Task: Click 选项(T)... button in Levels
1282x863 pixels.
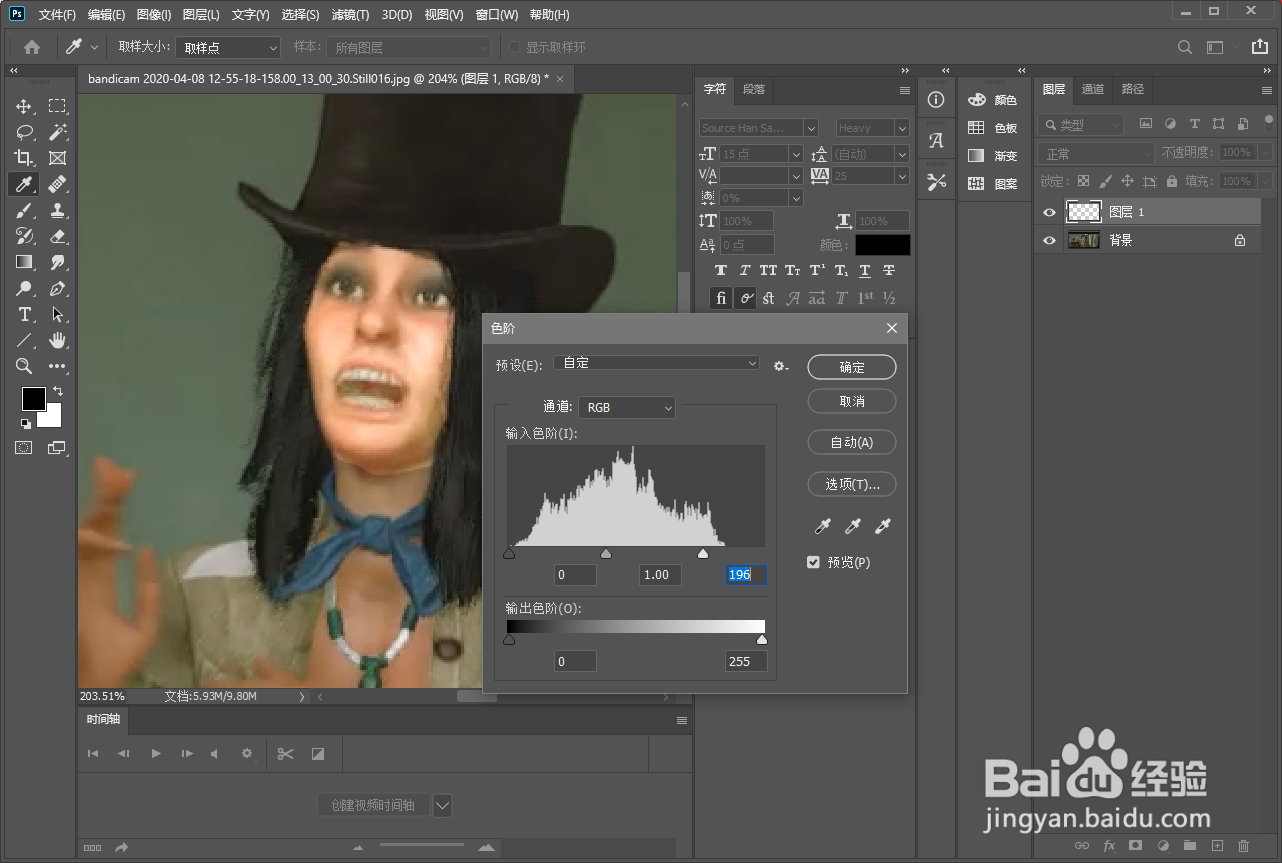Action: click(x=852, y=484)
